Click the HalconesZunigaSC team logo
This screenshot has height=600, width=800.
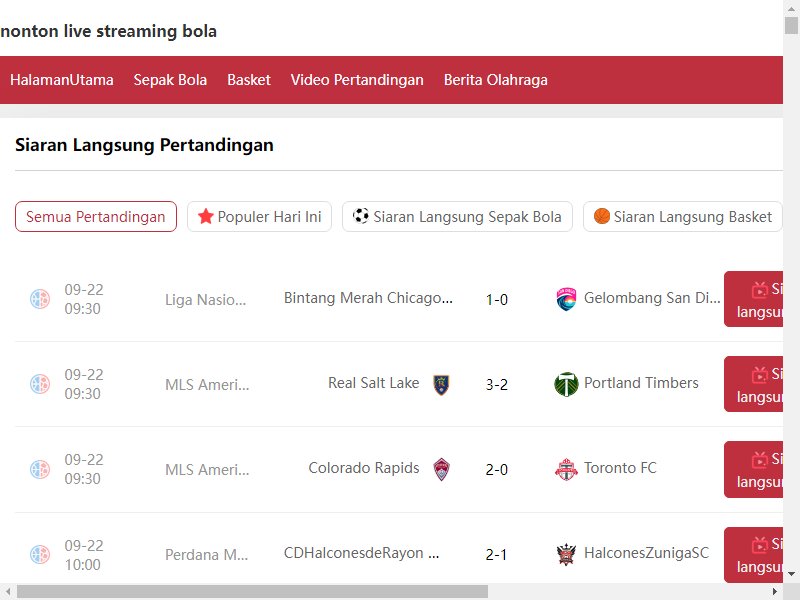566,555
